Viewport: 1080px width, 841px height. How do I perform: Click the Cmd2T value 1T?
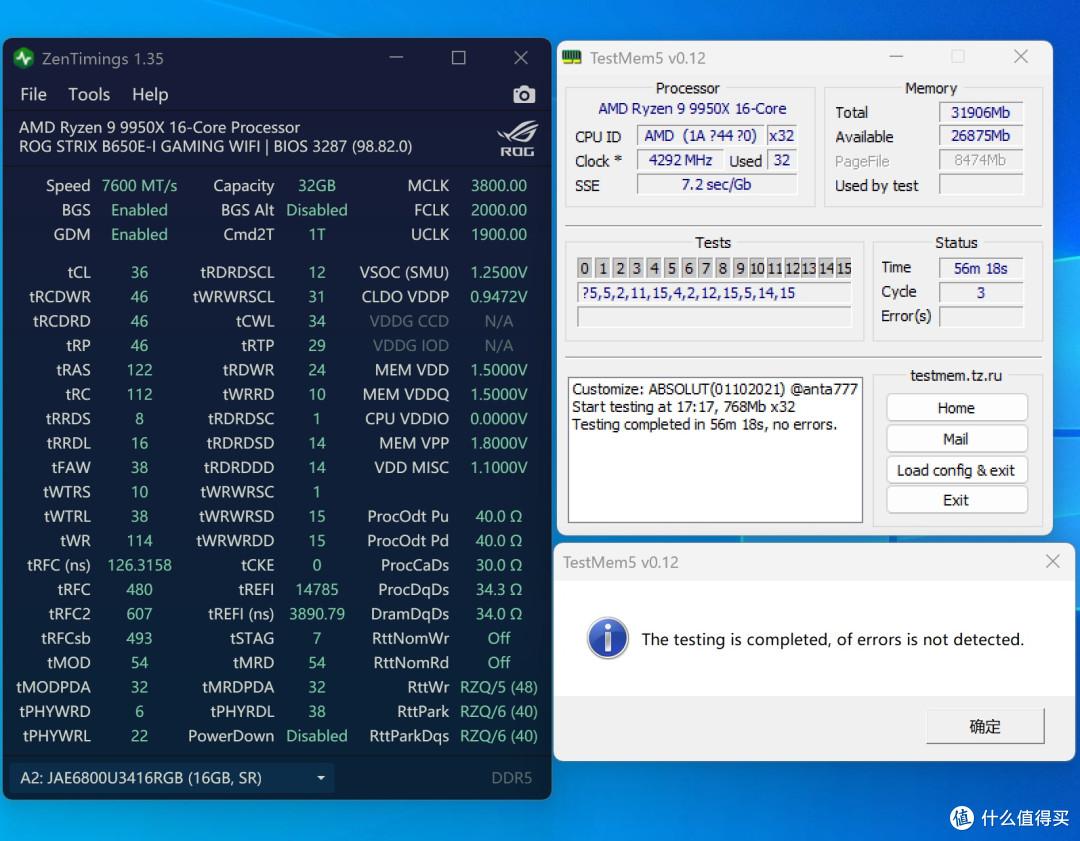pyautogui.click(x=317, y=234)
